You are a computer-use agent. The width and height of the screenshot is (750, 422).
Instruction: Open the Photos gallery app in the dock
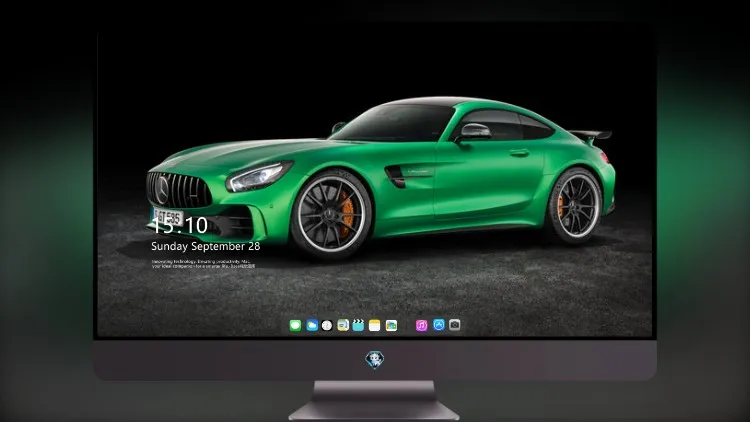391,325
